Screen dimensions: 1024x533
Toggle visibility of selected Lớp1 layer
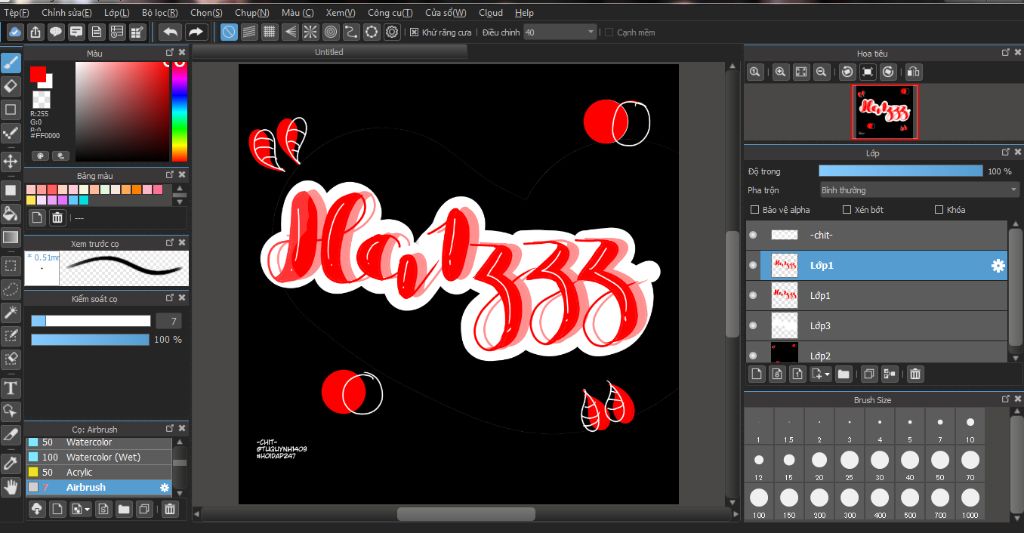point(753,265)
